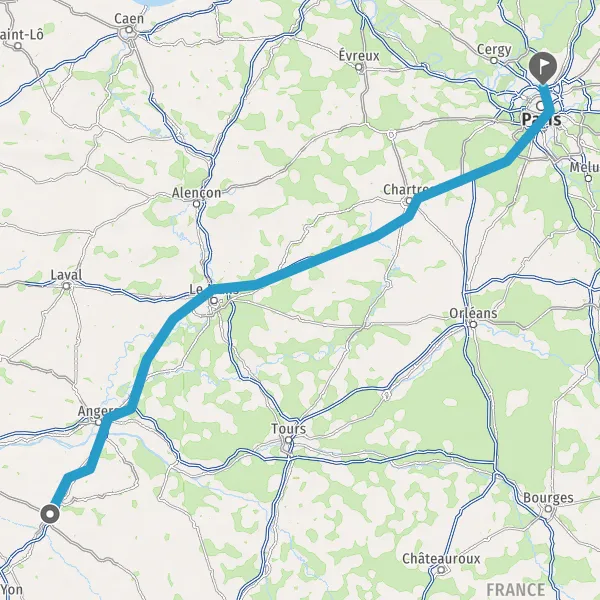Click the route origin circle marker
Image resolution: width=600 pixels, height=600 pixels.
pyautogui.click(x=50, y=514)
